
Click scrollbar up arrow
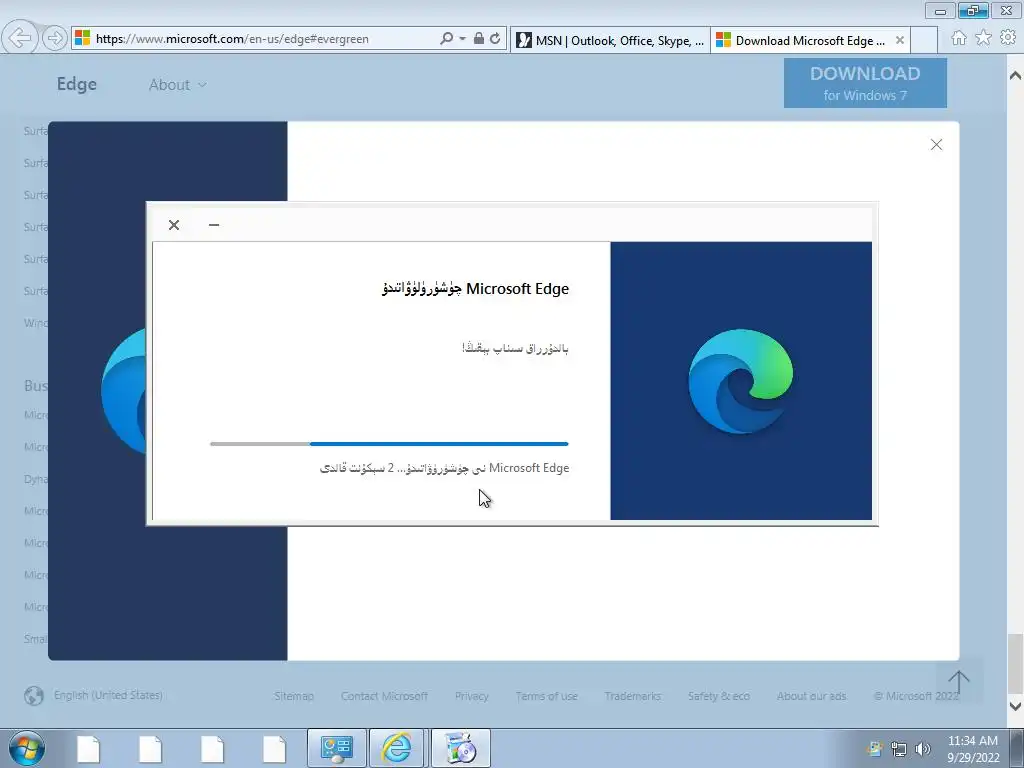coord(1015,76)
